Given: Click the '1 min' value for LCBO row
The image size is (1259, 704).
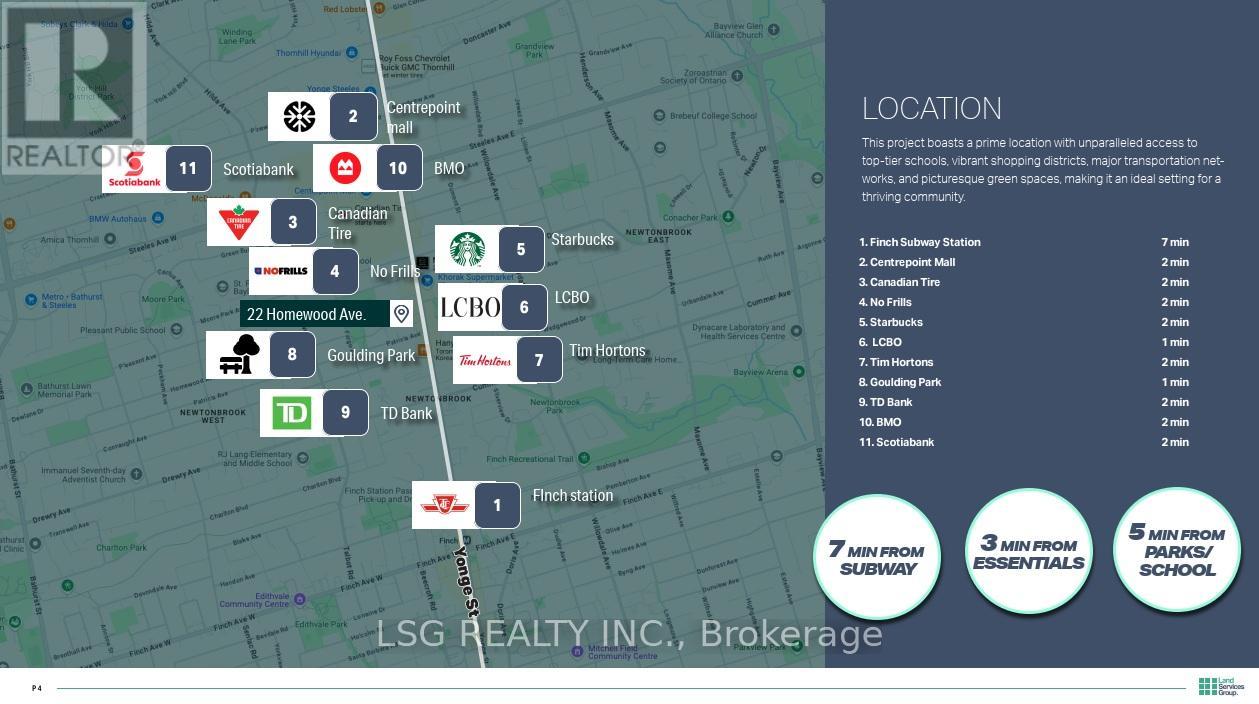Looking at the screenshot, I should point(1175,342).
